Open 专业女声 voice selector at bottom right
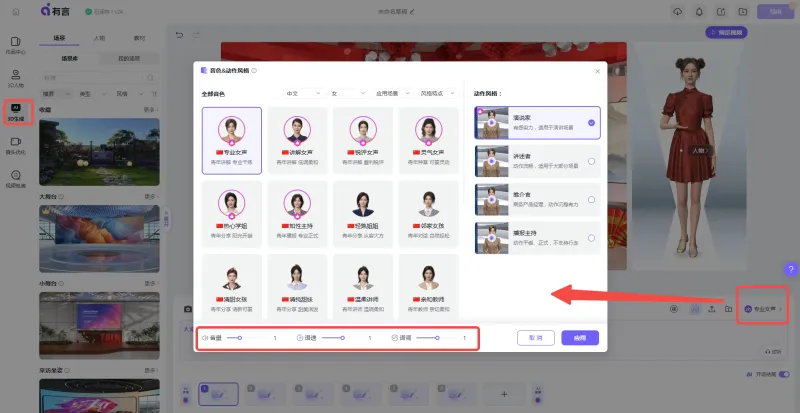 click(763, 309)
